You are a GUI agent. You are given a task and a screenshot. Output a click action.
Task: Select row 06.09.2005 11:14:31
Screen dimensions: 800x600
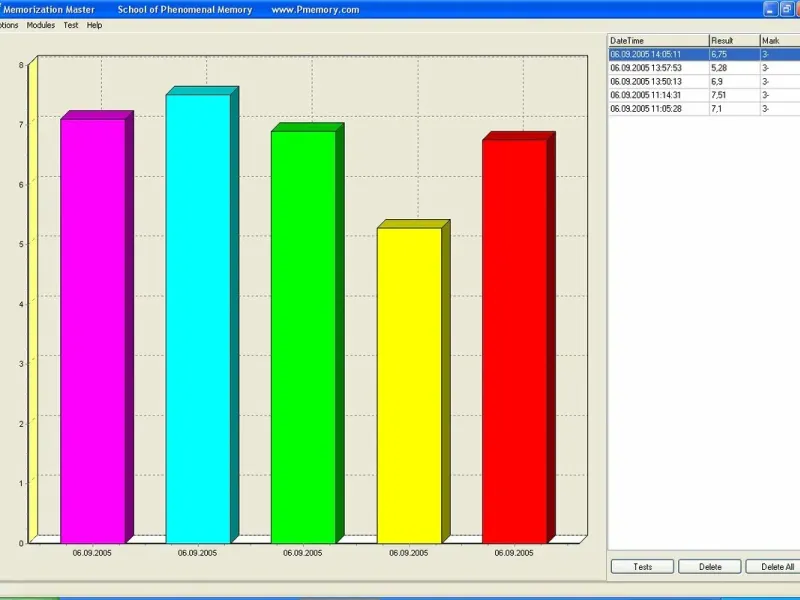[x=704, y=95]
